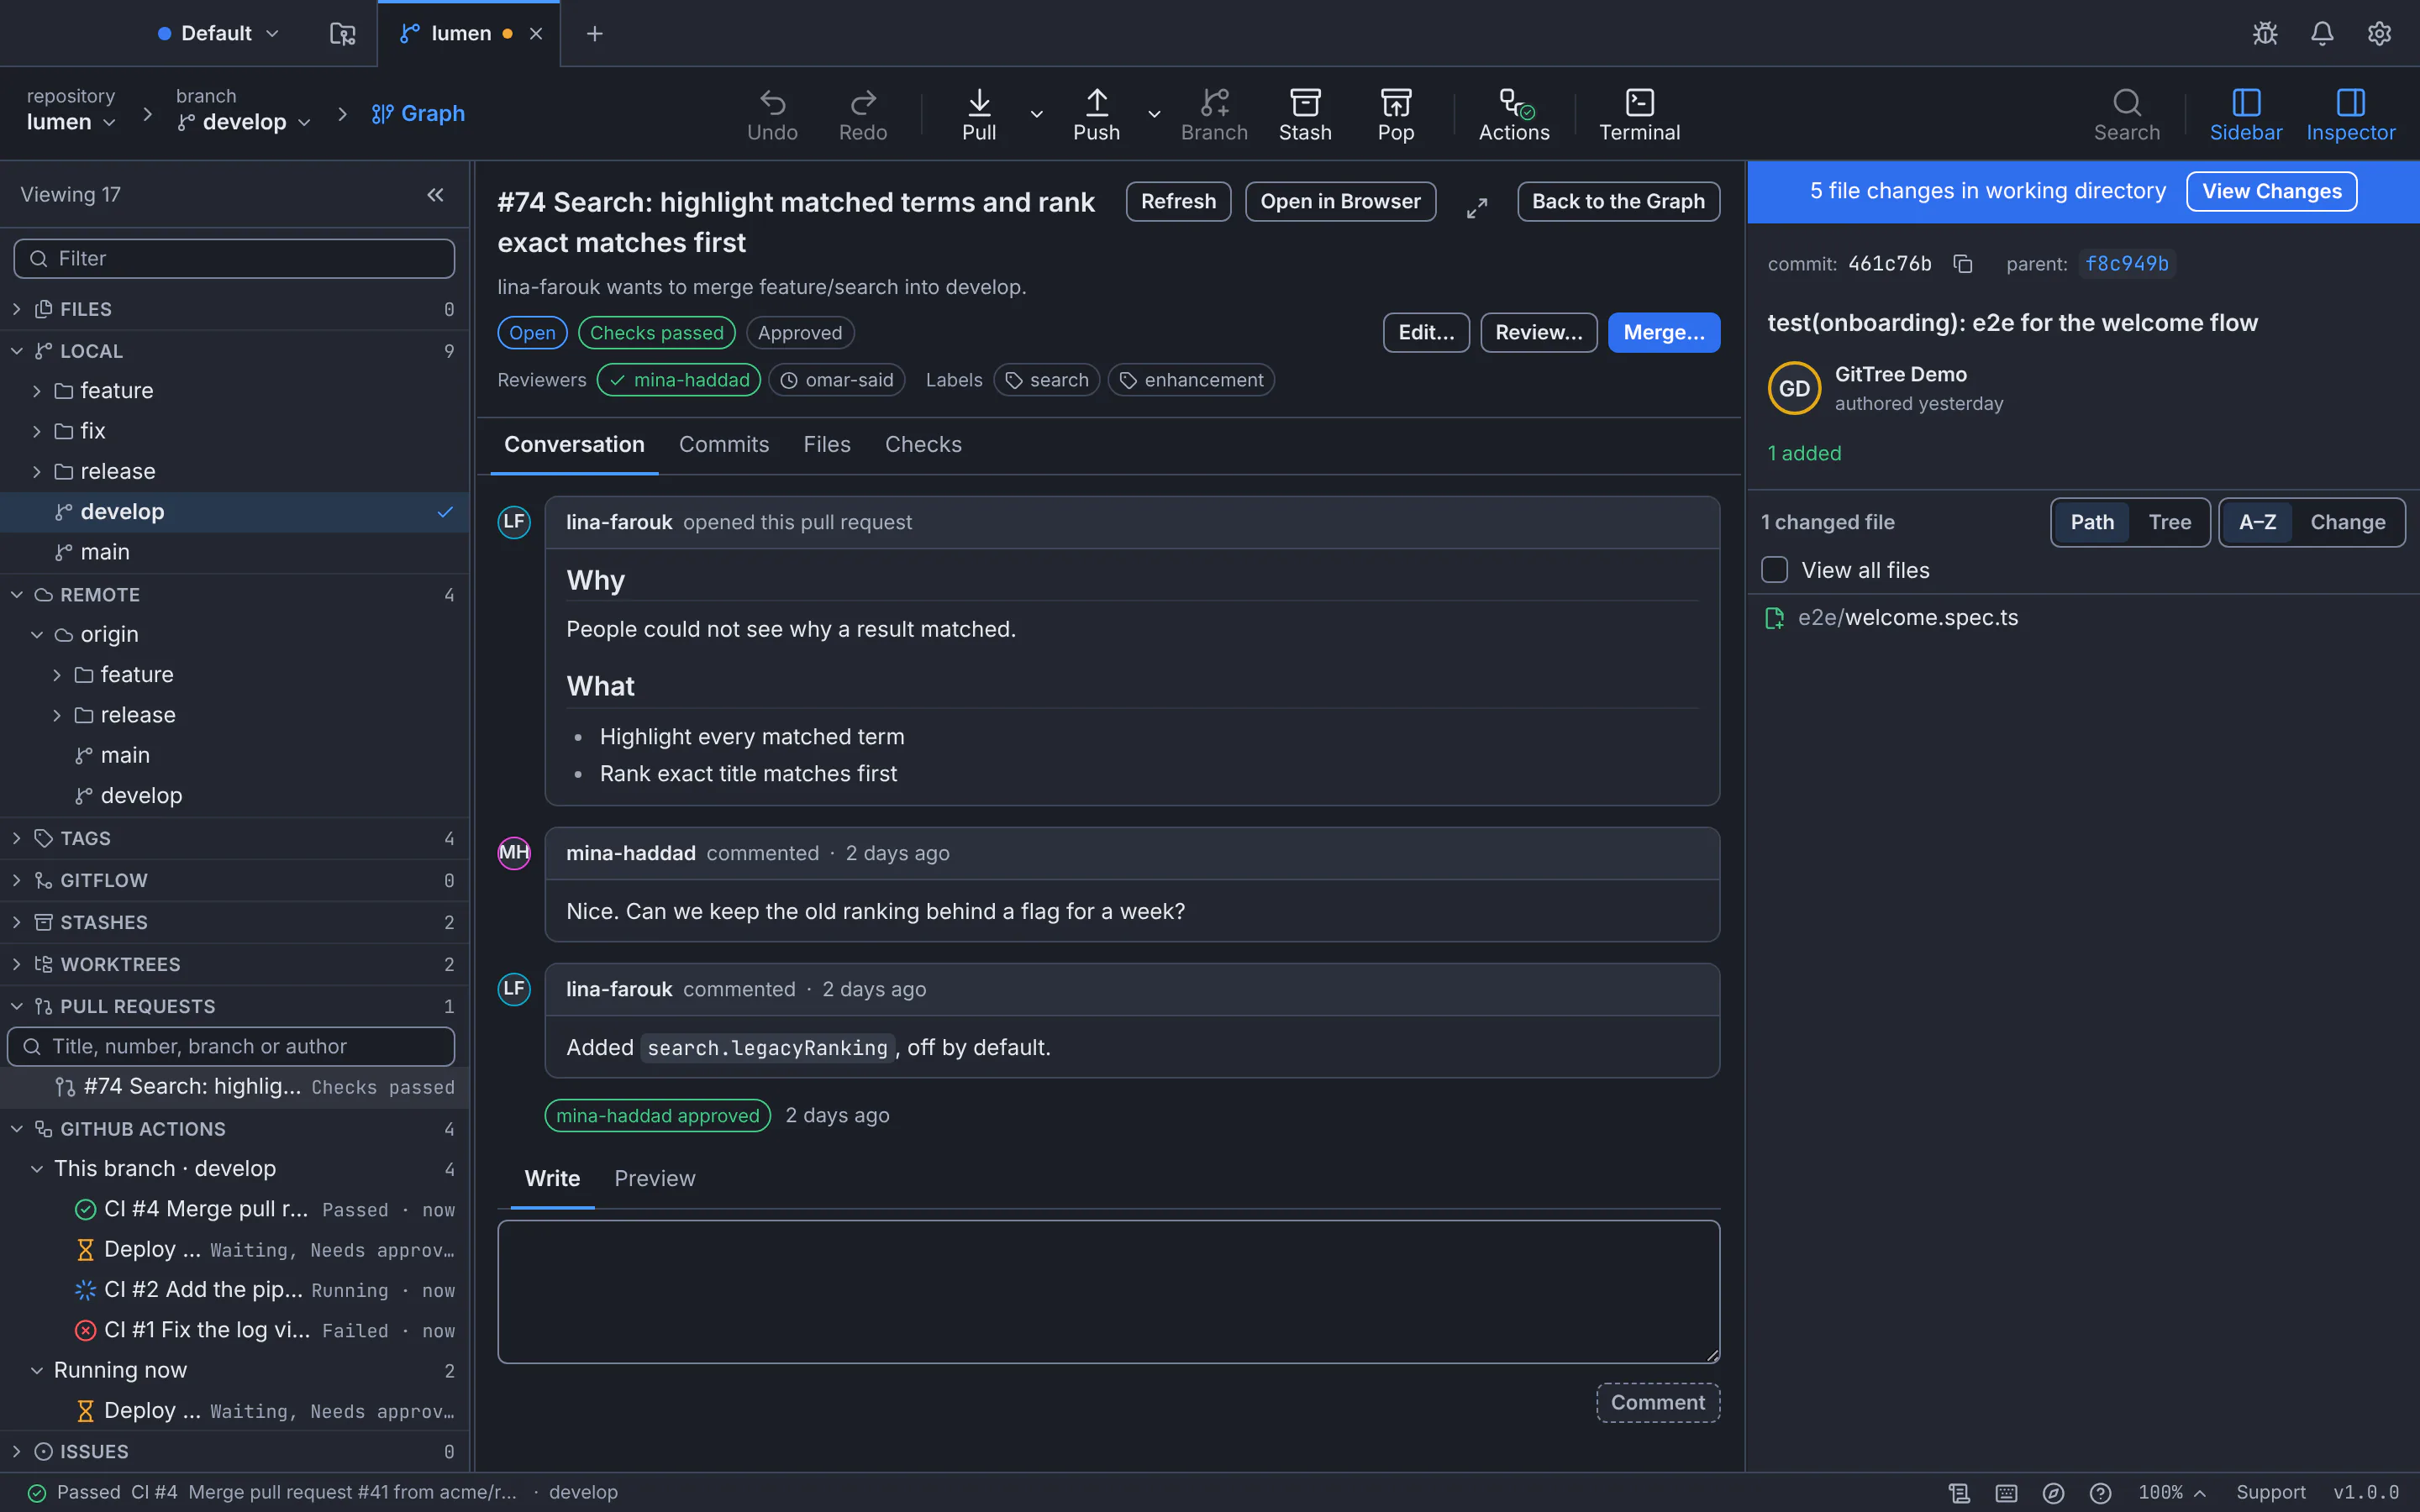This screenshot has height=1512, width=2420.
Task: Switch file list to Tree view
Action: coord(2169,522)
